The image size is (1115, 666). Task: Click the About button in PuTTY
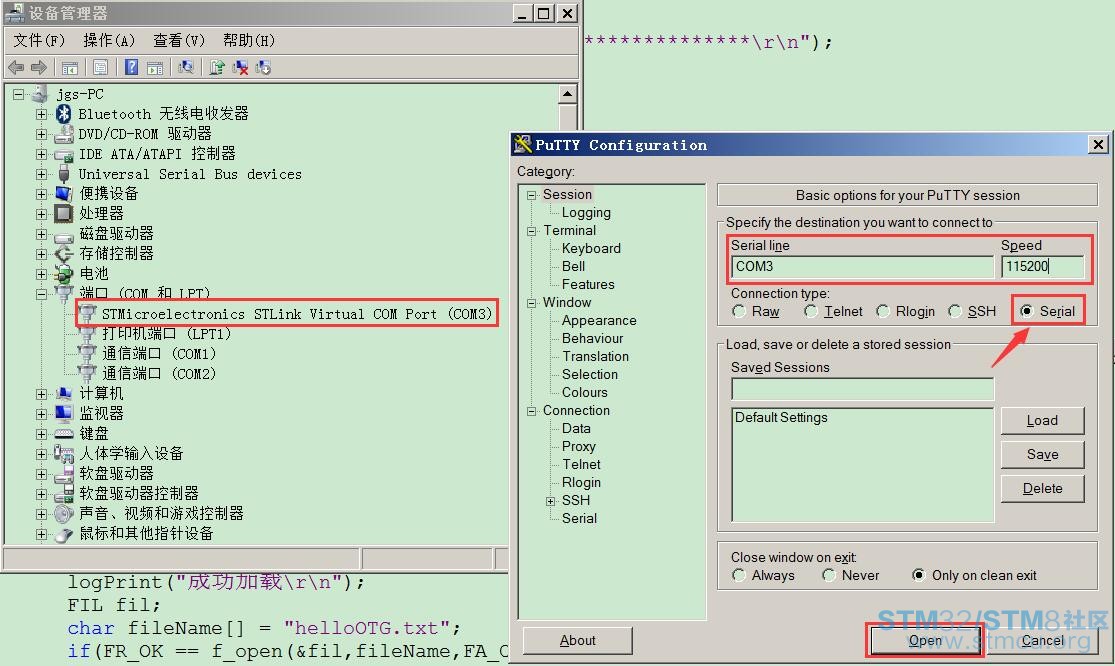[577, 640]
